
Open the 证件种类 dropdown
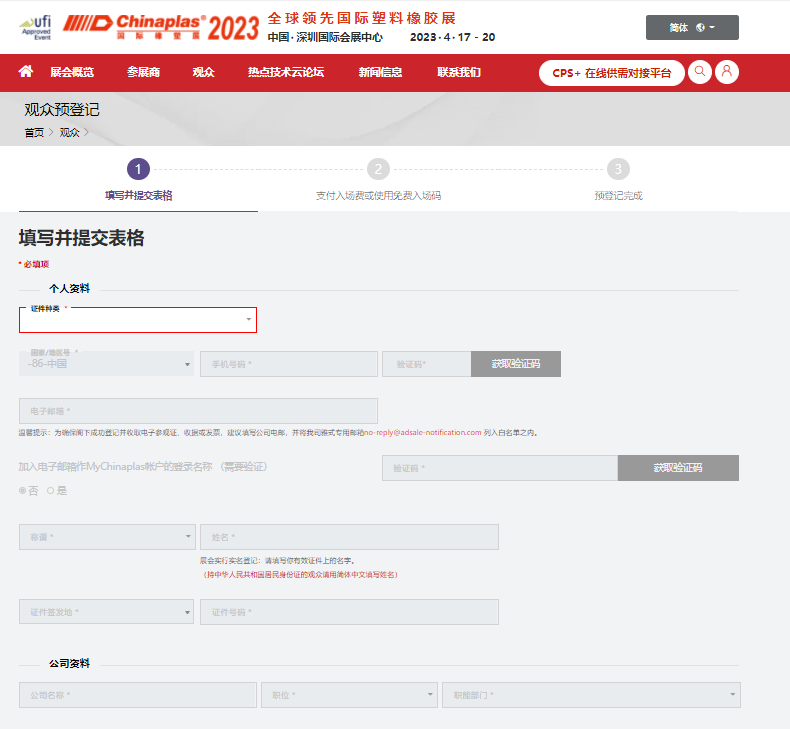[138, 320]
